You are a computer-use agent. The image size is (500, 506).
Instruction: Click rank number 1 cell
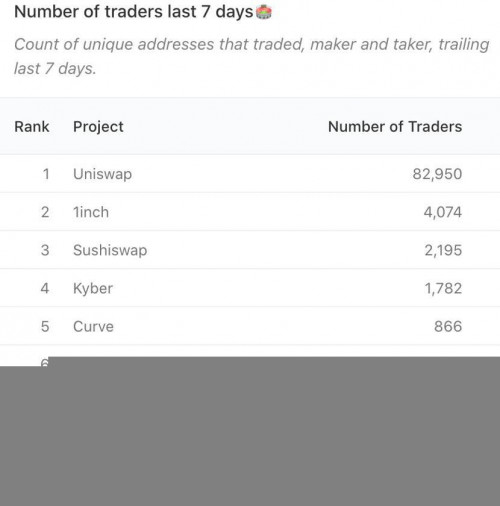[x=46, y=174]
